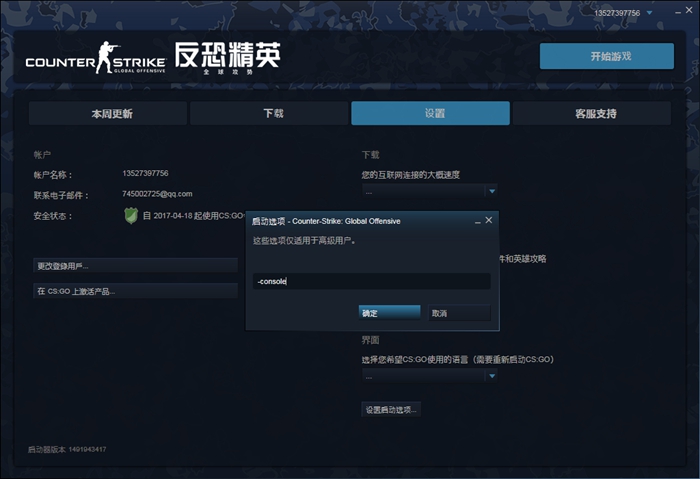Open 设置启动选项 button
Screen dimensions: 700x479
(x=391, y=409)
